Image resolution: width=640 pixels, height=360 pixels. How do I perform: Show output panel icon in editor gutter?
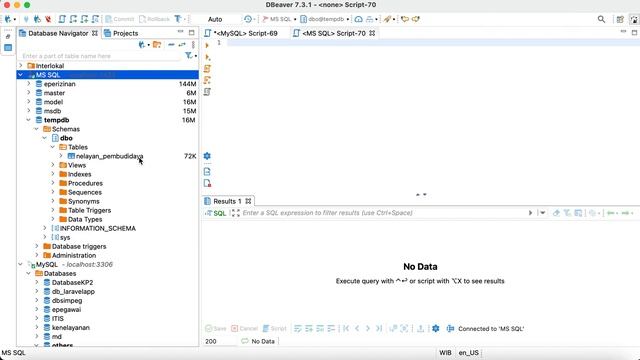tap(207, 171)
